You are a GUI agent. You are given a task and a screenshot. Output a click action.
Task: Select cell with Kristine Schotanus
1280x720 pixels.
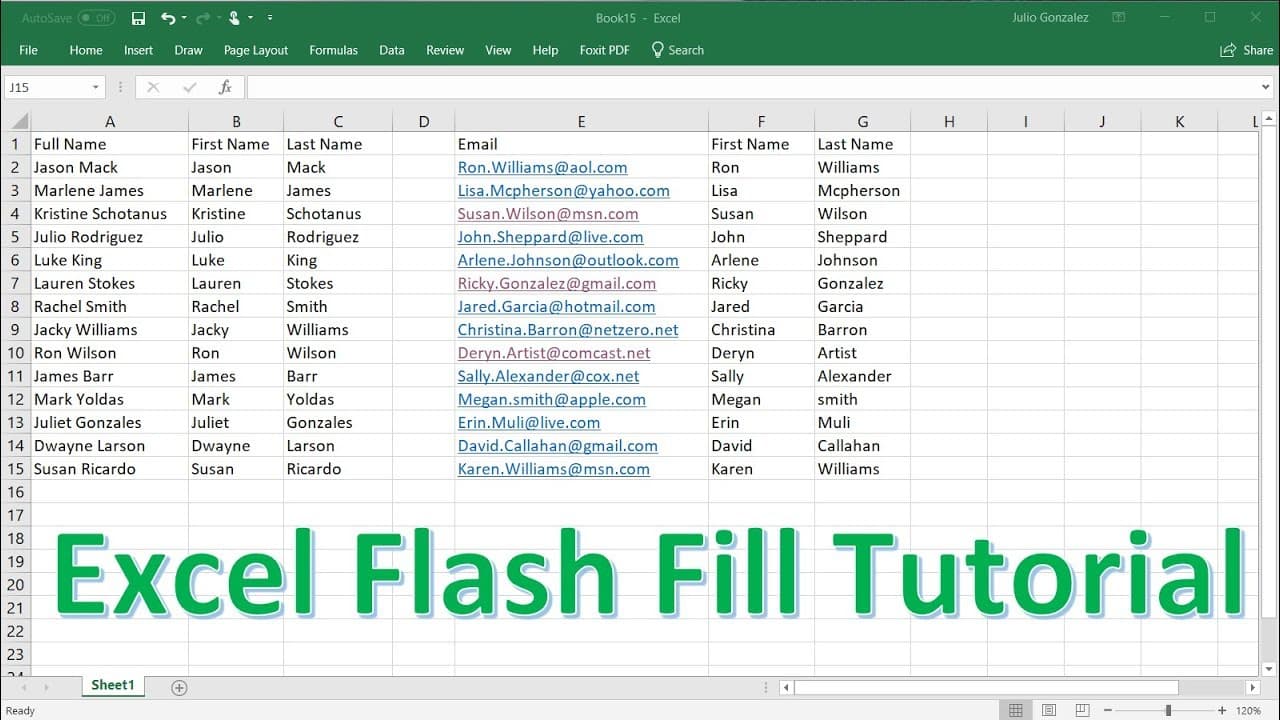click(110, 214)
